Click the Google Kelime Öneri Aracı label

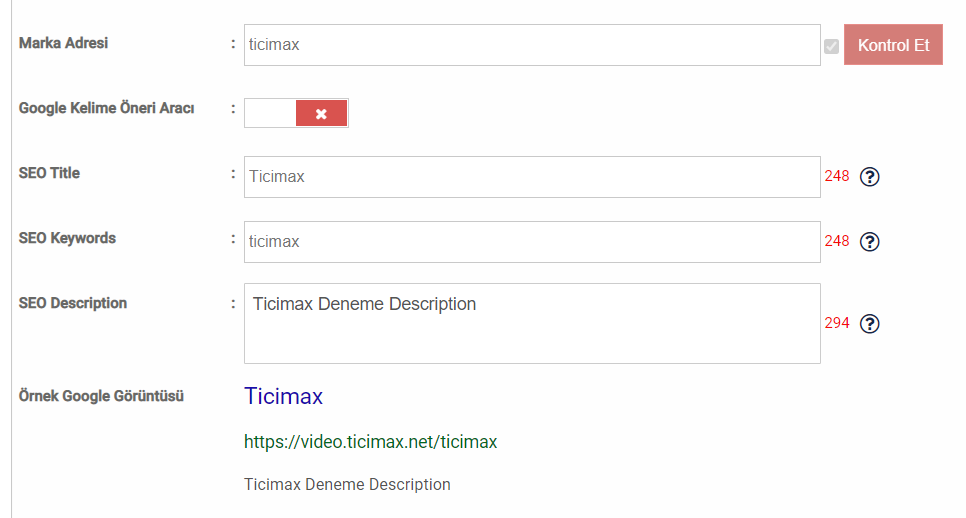point(106,108)
